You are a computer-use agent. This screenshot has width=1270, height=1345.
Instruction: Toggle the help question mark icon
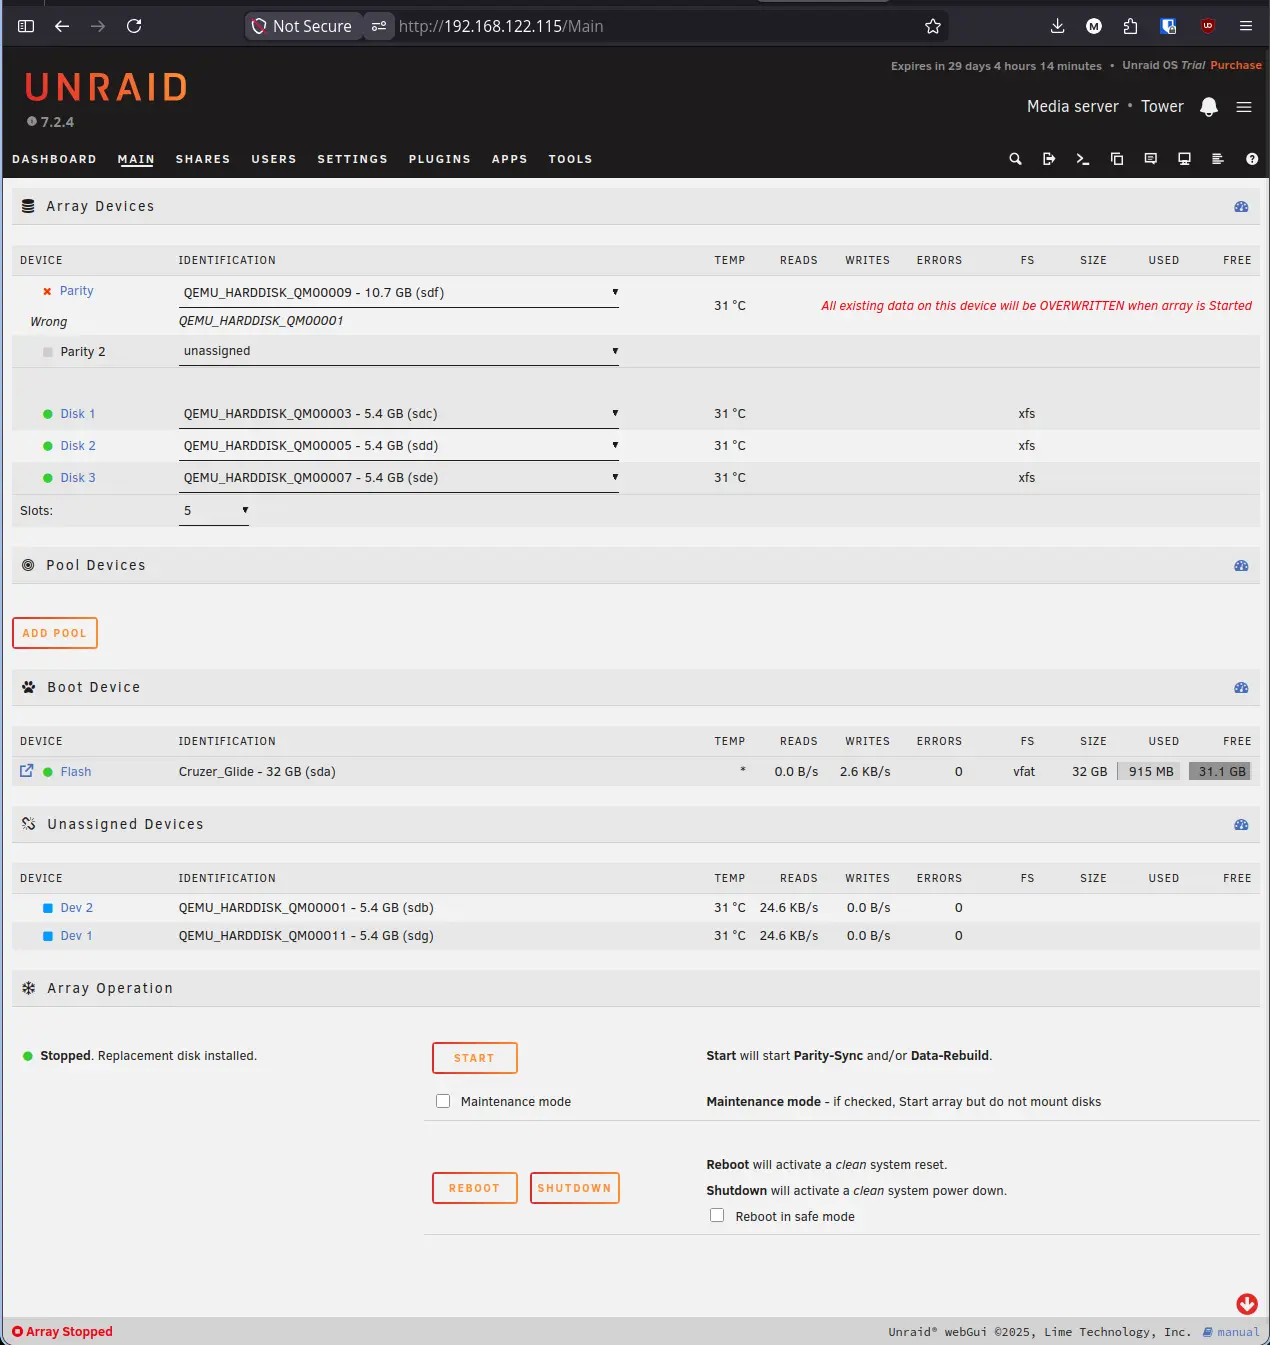pos(1252,159)
